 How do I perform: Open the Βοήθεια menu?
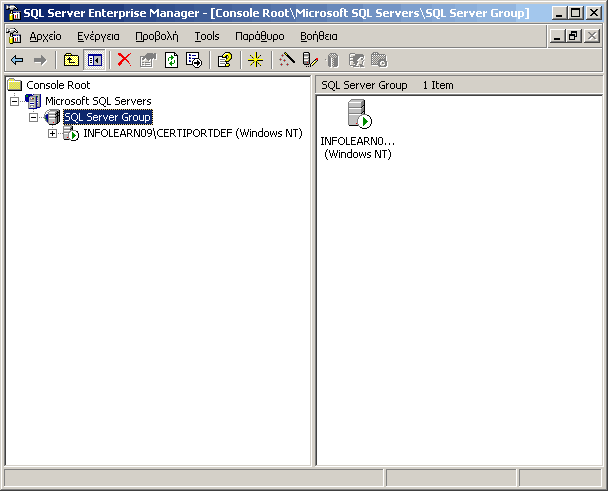(x=319, y=36)
